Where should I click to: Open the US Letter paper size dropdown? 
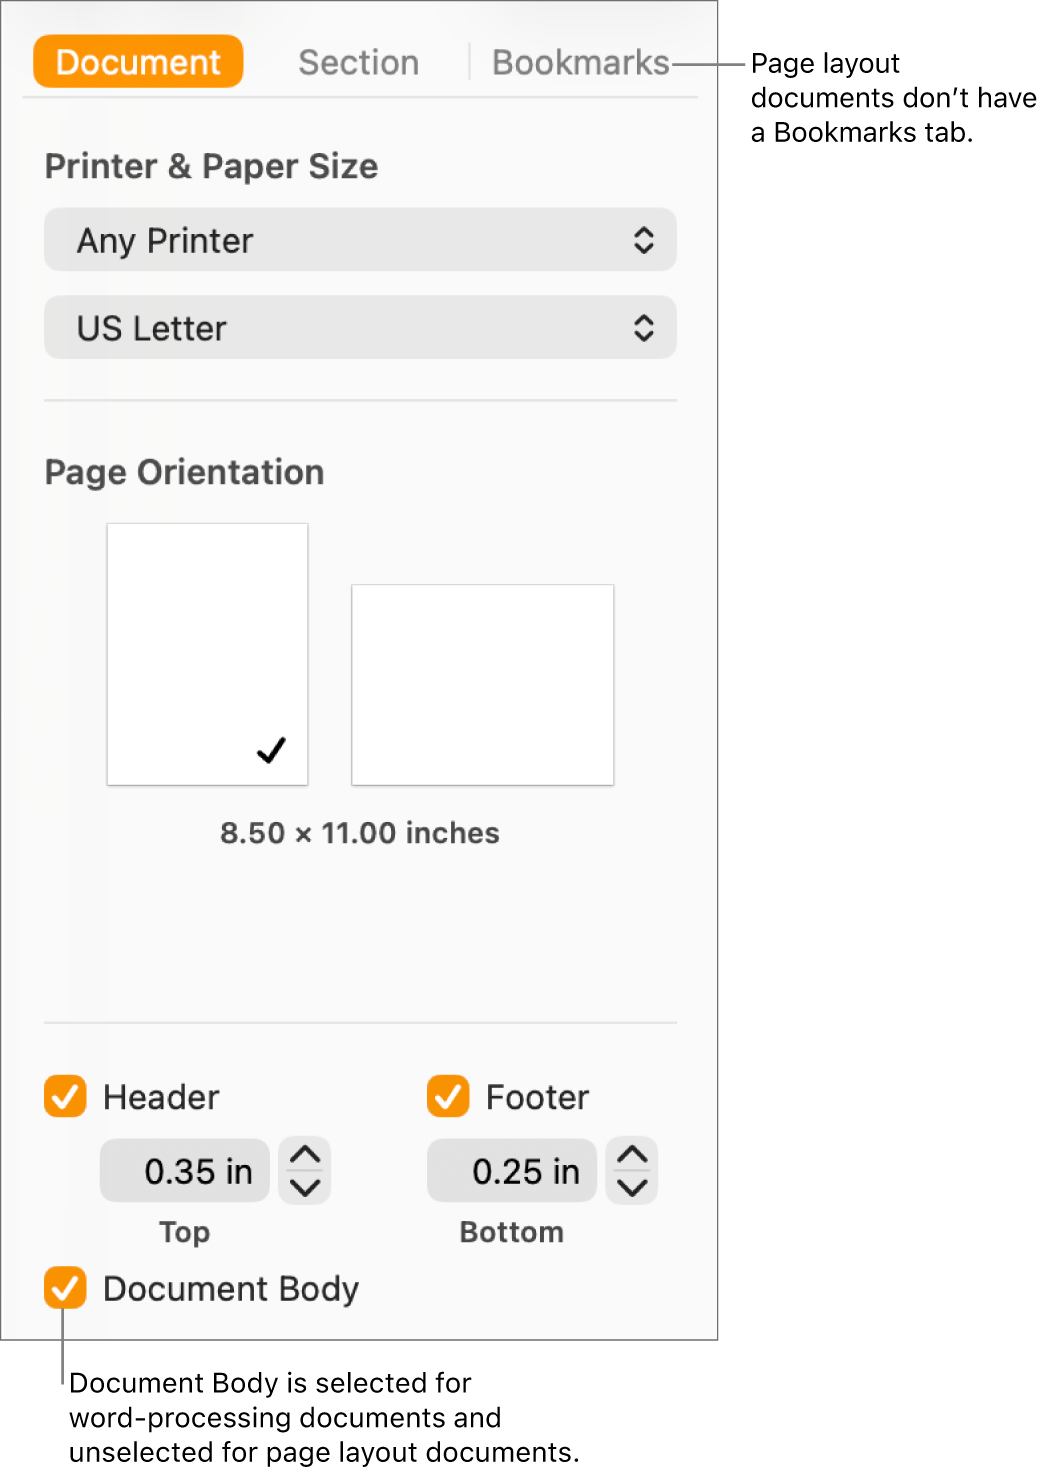(360, 327)
